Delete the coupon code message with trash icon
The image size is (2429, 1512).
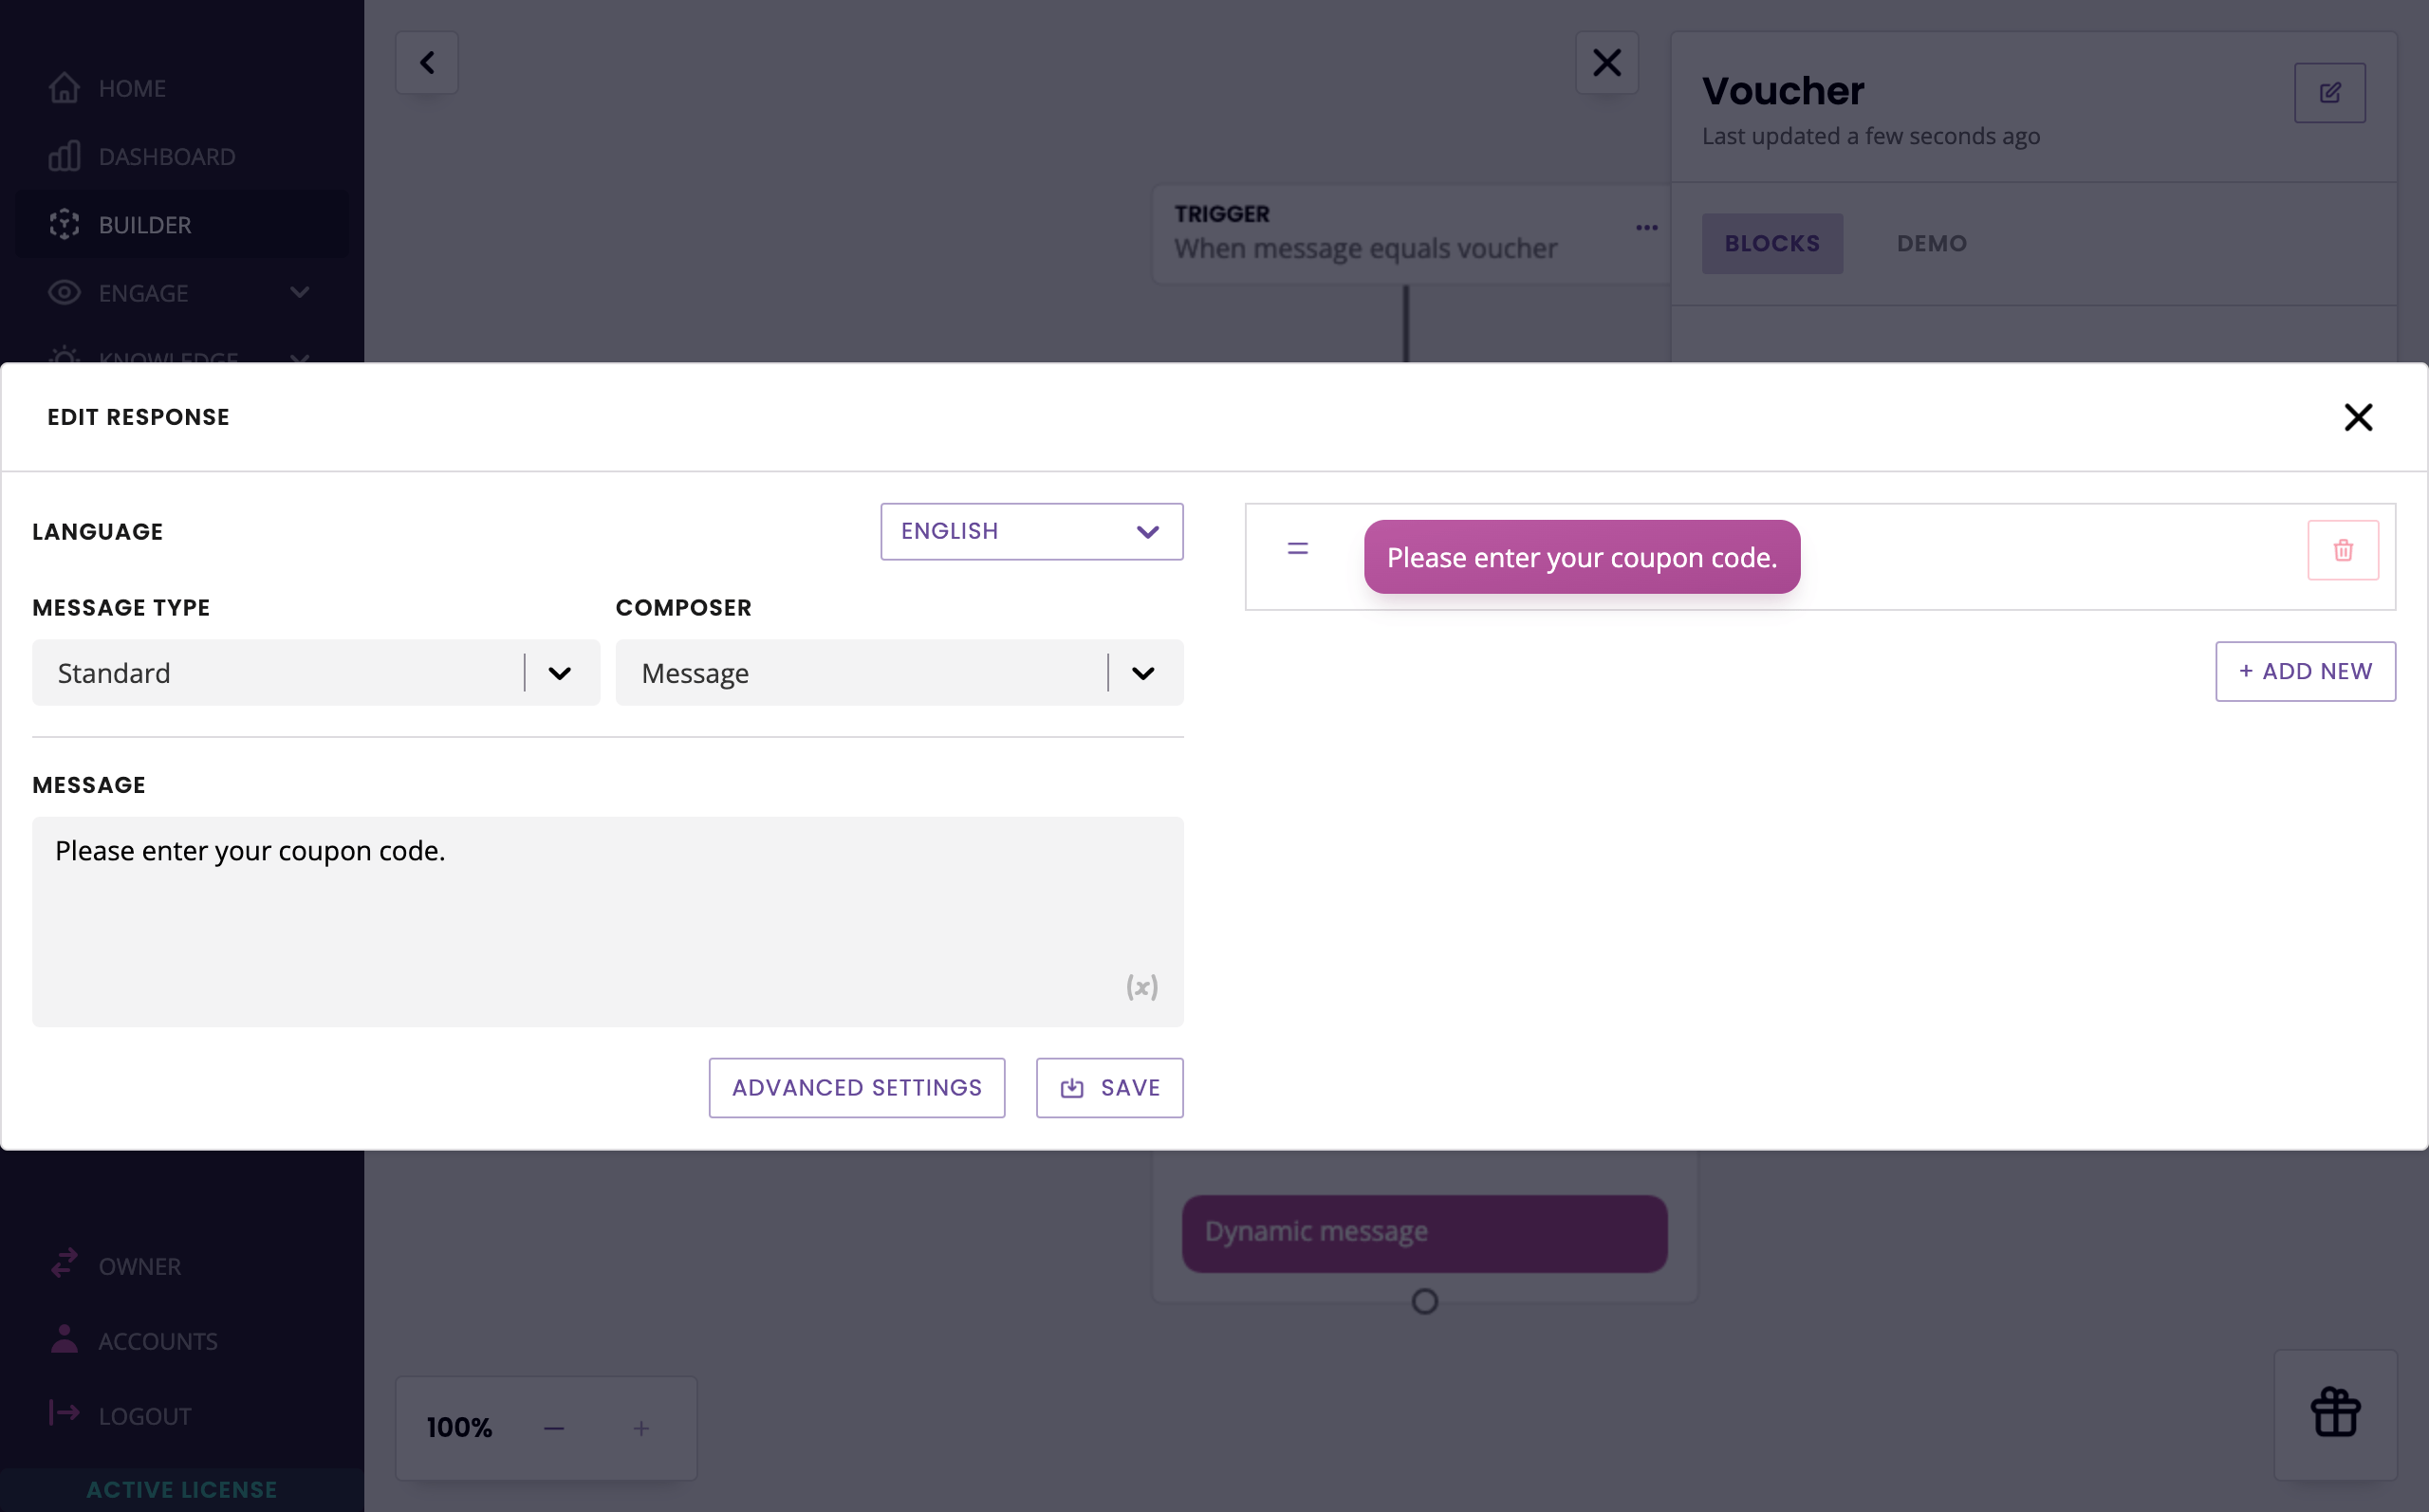(x=2342, y=550)
